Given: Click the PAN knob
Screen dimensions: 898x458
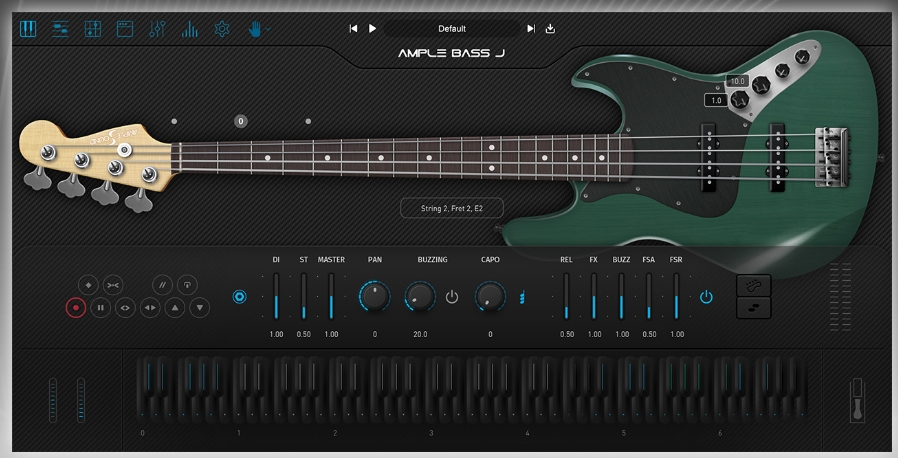Looking at the screenshot, I should 375,297.
